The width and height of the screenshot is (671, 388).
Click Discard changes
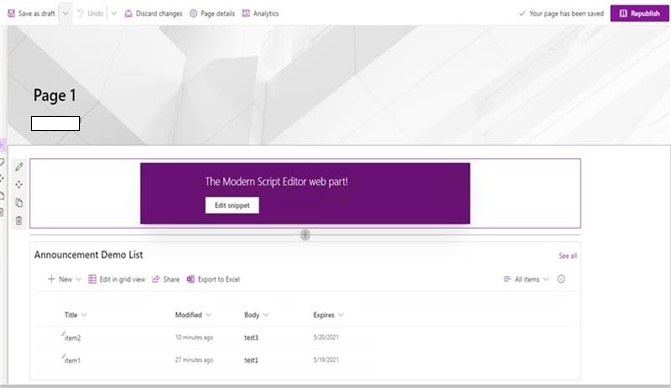[x=153, y=14]
